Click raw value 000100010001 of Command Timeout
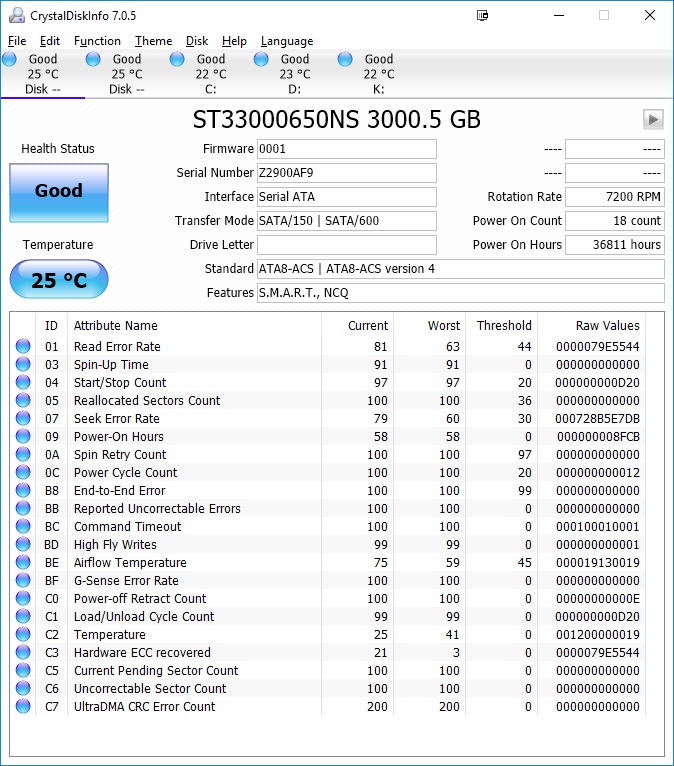 597,527
